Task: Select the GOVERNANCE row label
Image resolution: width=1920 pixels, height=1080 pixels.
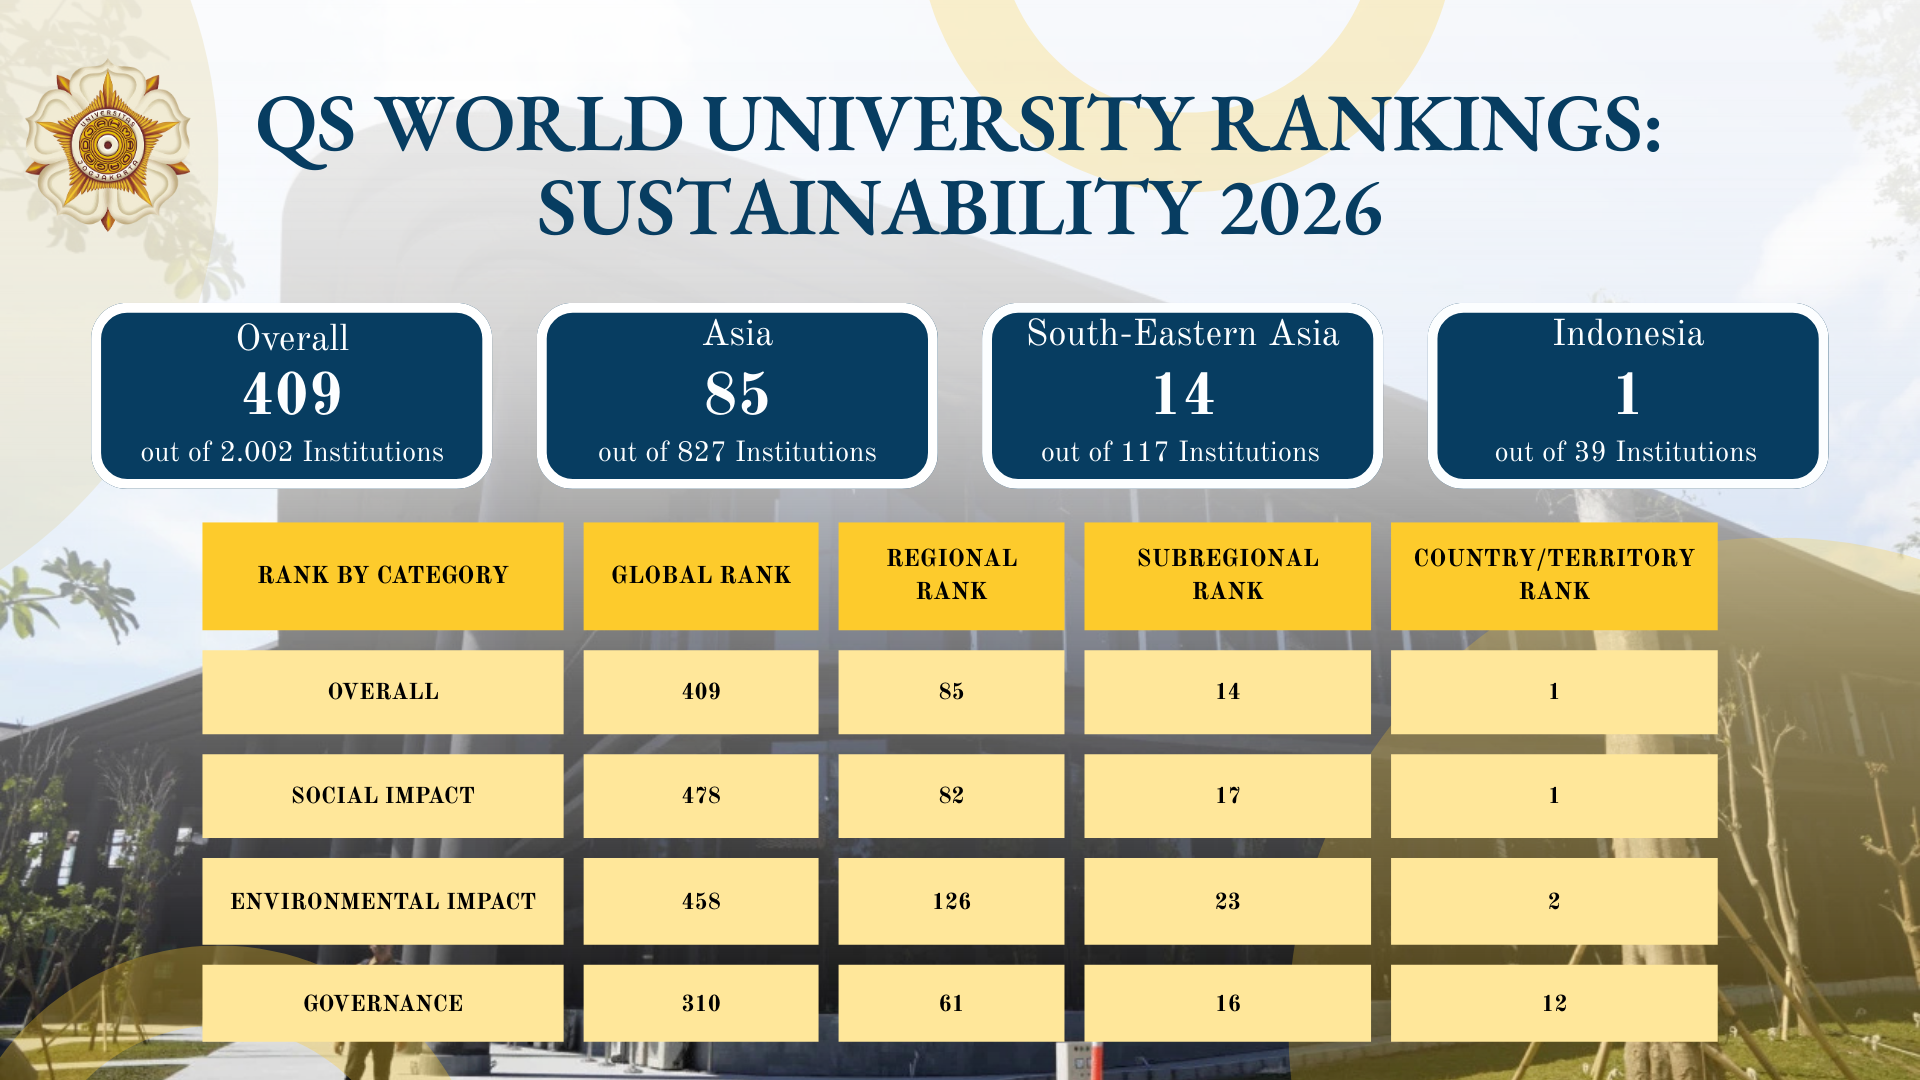Action: [383, 1002]
